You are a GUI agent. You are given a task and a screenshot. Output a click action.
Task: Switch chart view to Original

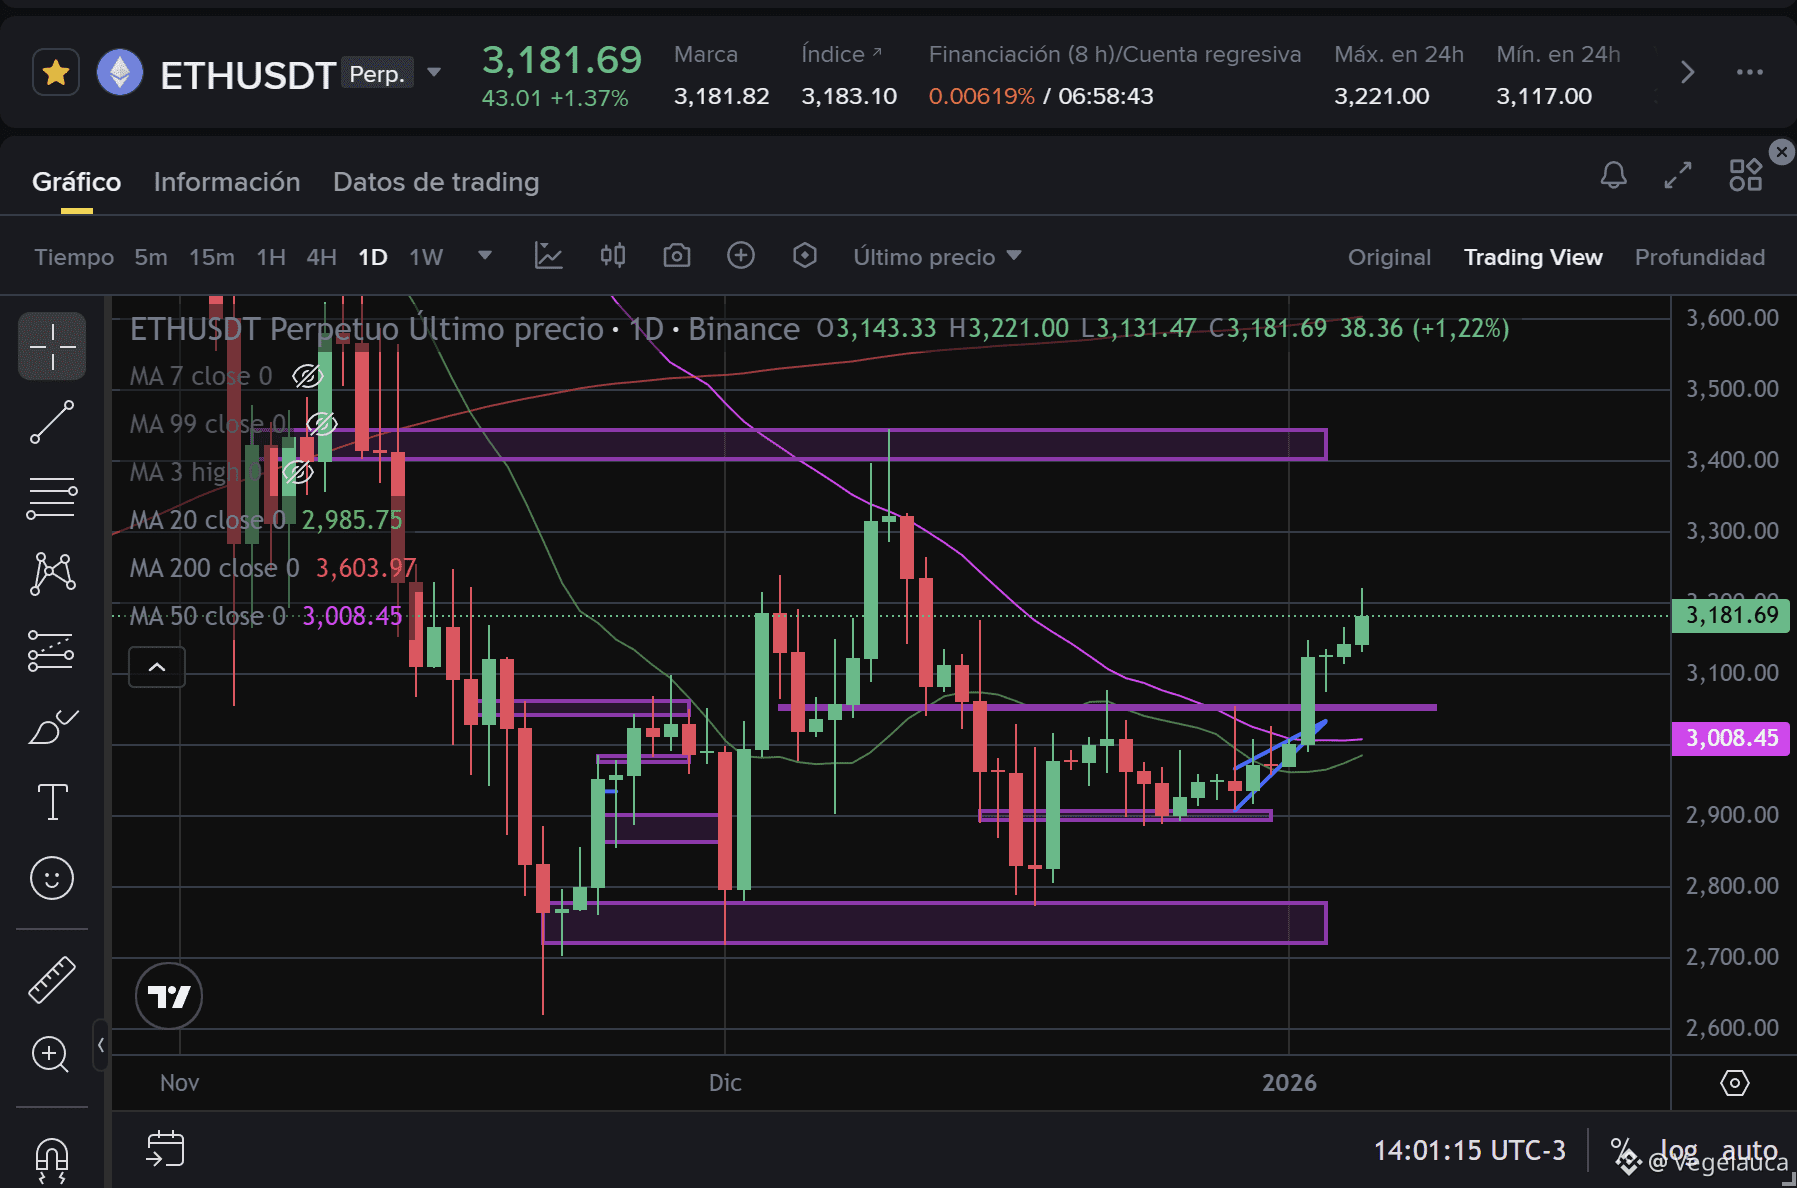pyautogui.click(x=1389, y=257)
